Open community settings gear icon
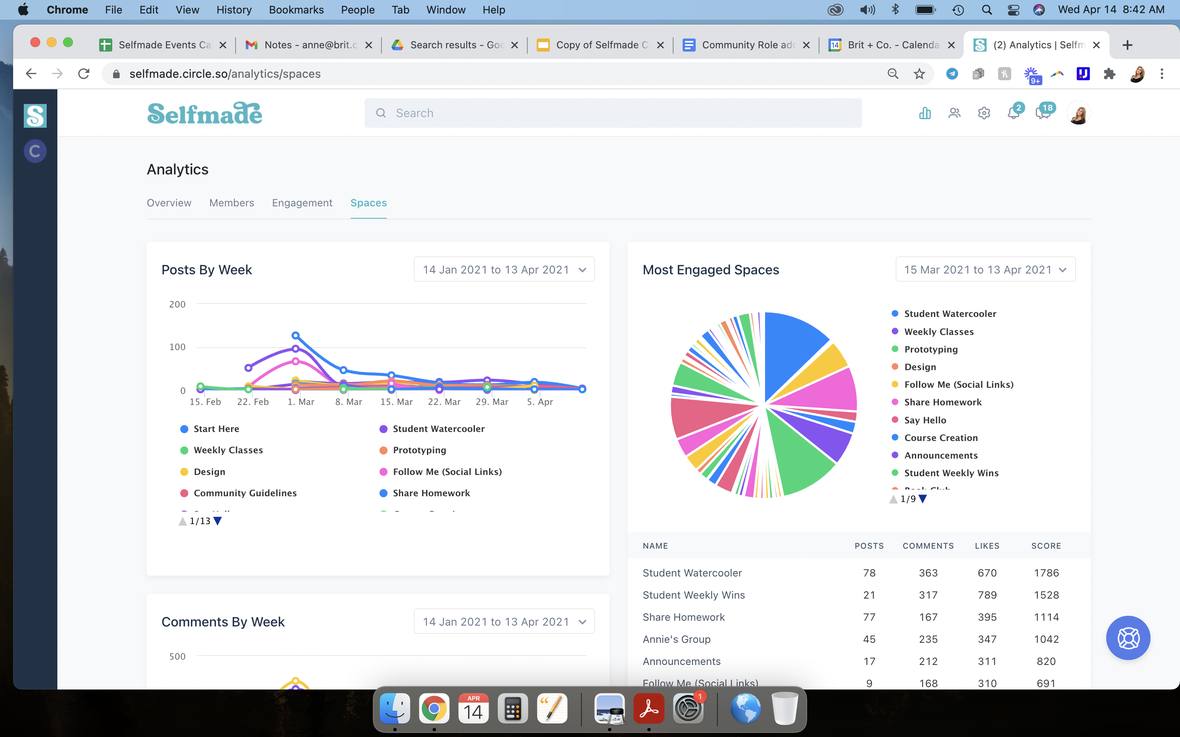The image size is (1180, 737). pos(984,113)
